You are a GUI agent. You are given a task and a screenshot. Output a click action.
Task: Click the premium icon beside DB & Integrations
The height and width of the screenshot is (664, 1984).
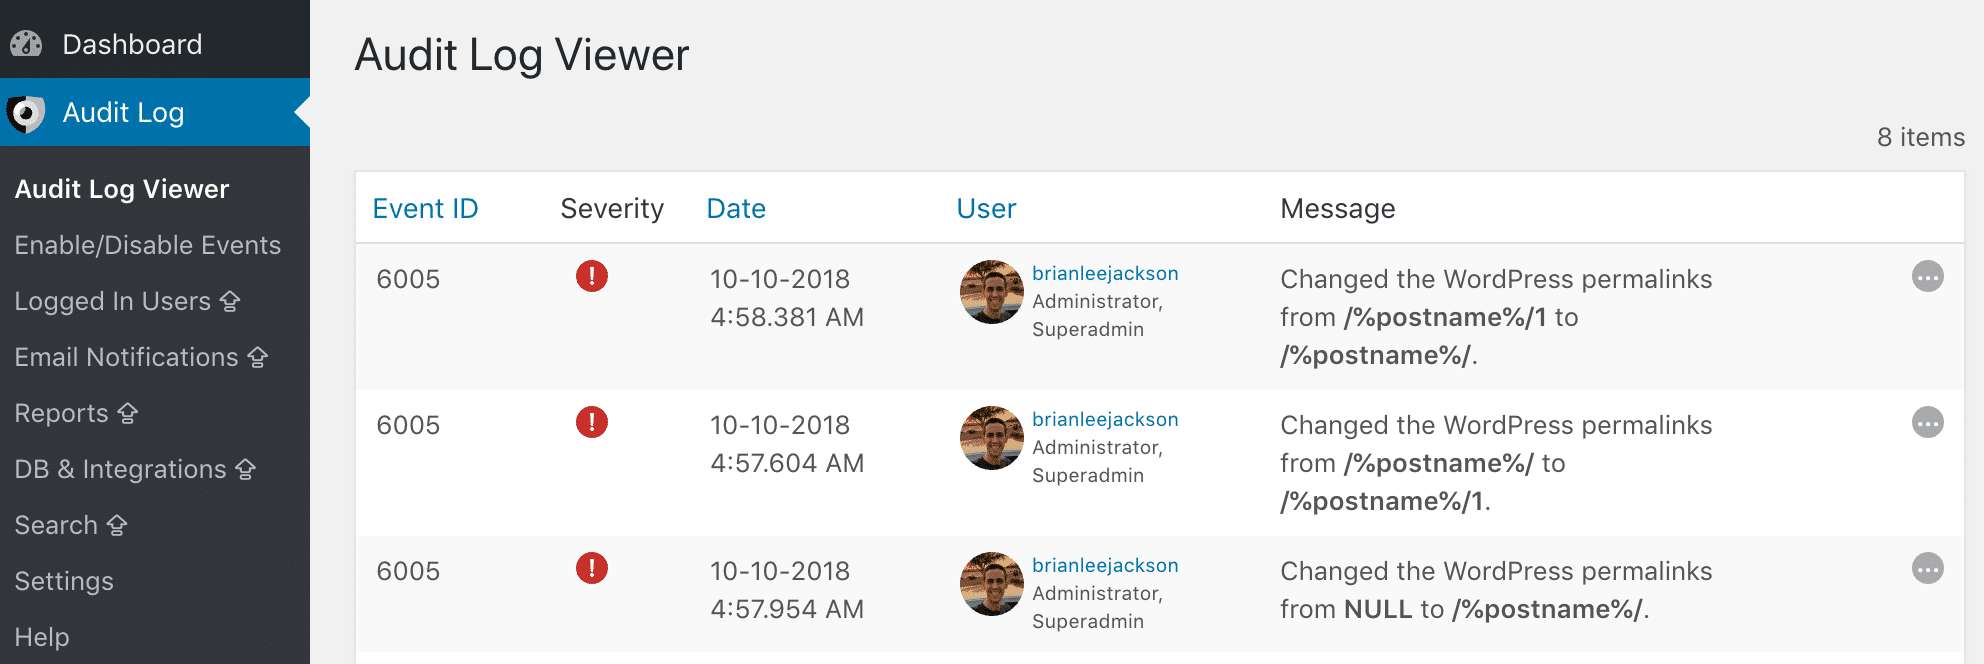coord(243,468)
